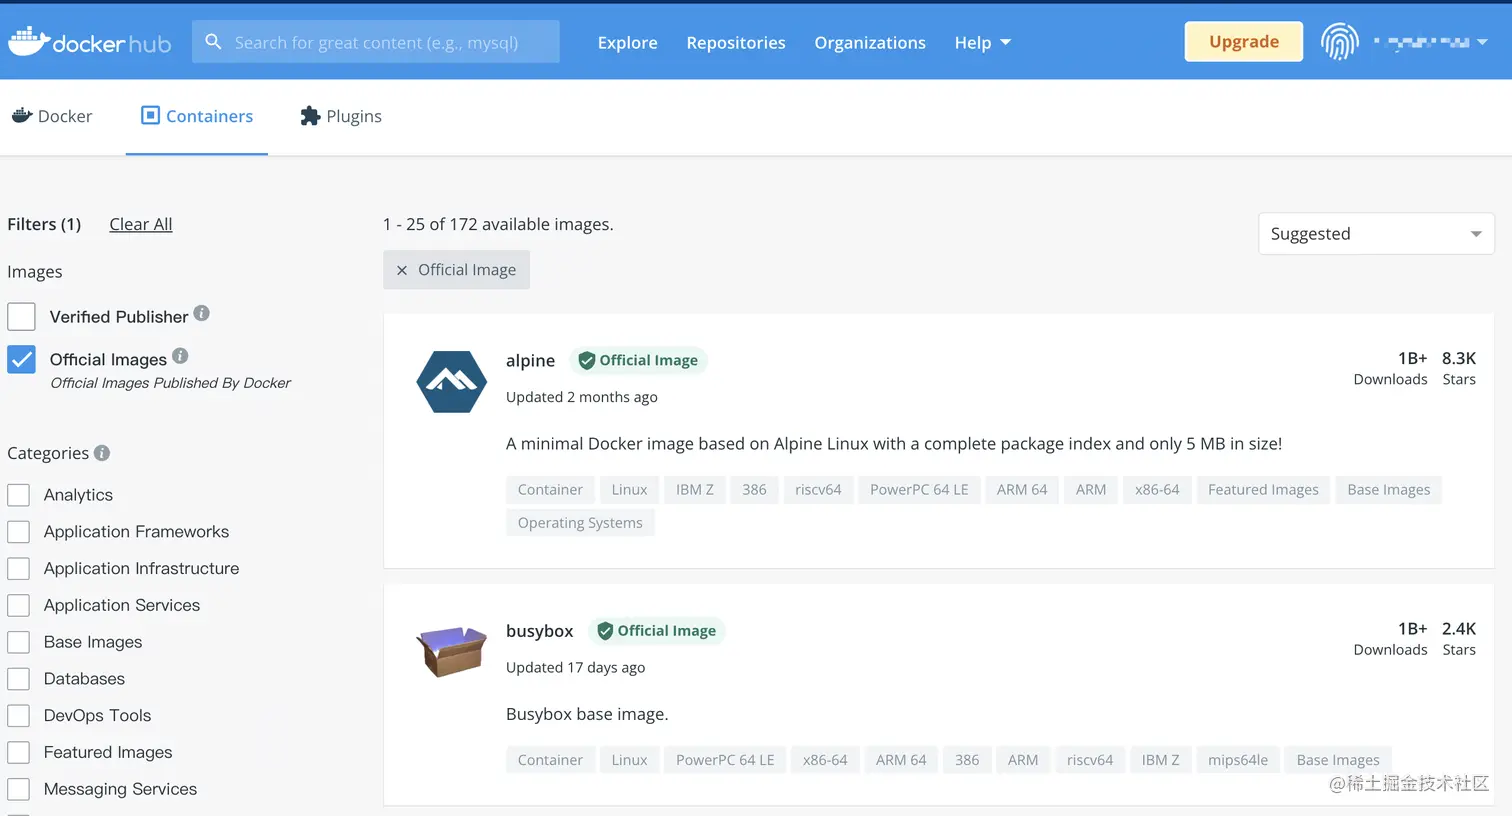
Task: Open the busybox image title
Action: [x=540, y=631]
